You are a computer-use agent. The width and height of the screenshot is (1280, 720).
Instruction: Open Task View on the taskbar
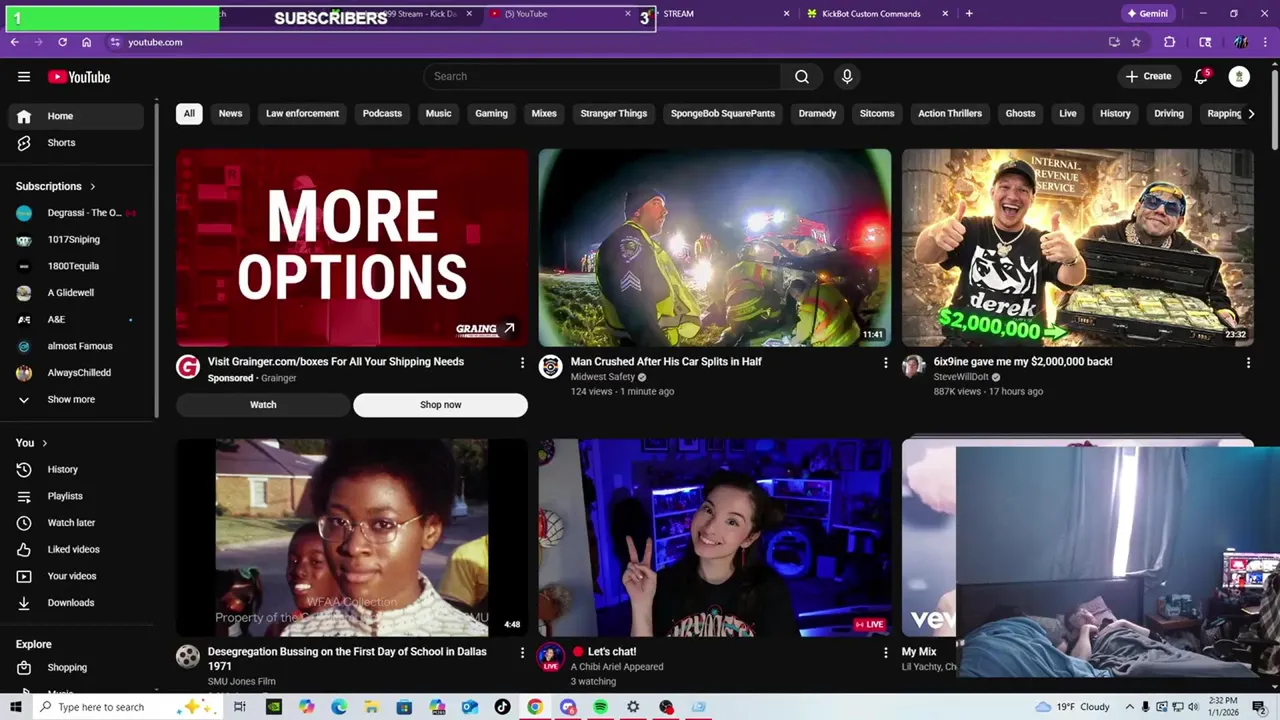coord(240,707)
